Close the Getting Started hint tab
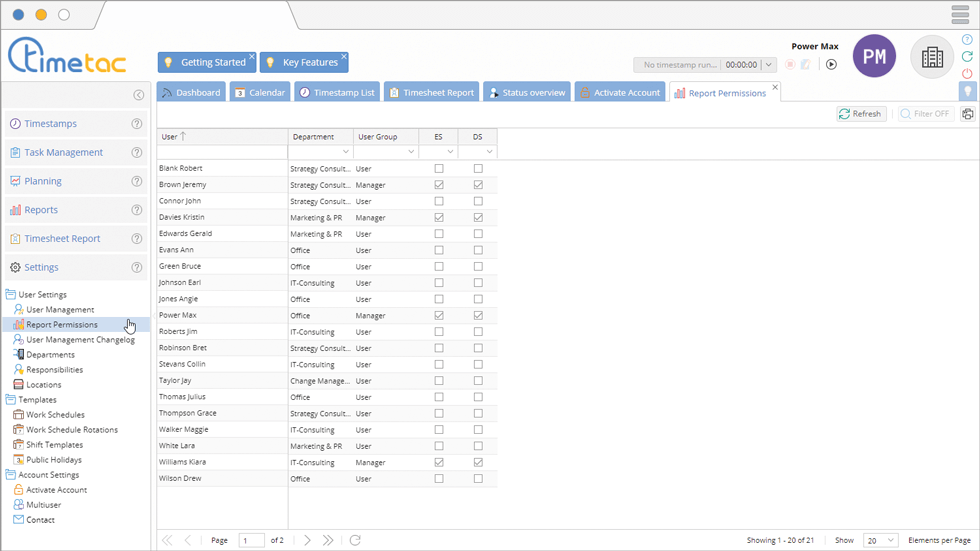The height and width of the screenshot is (551, 980). [252, 56]
